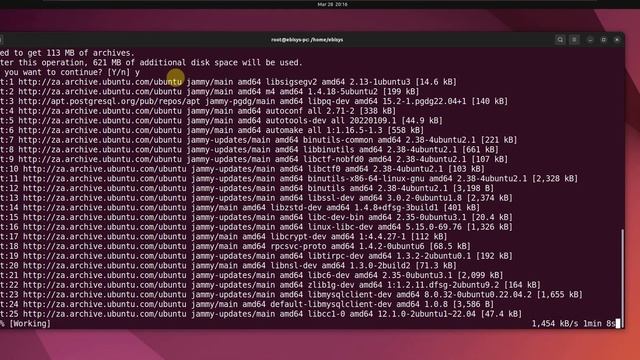This screenshot has height=360, width=640.
Task: Click the '[Y/n] y' prompt text
Action: [x=124, y=72]
